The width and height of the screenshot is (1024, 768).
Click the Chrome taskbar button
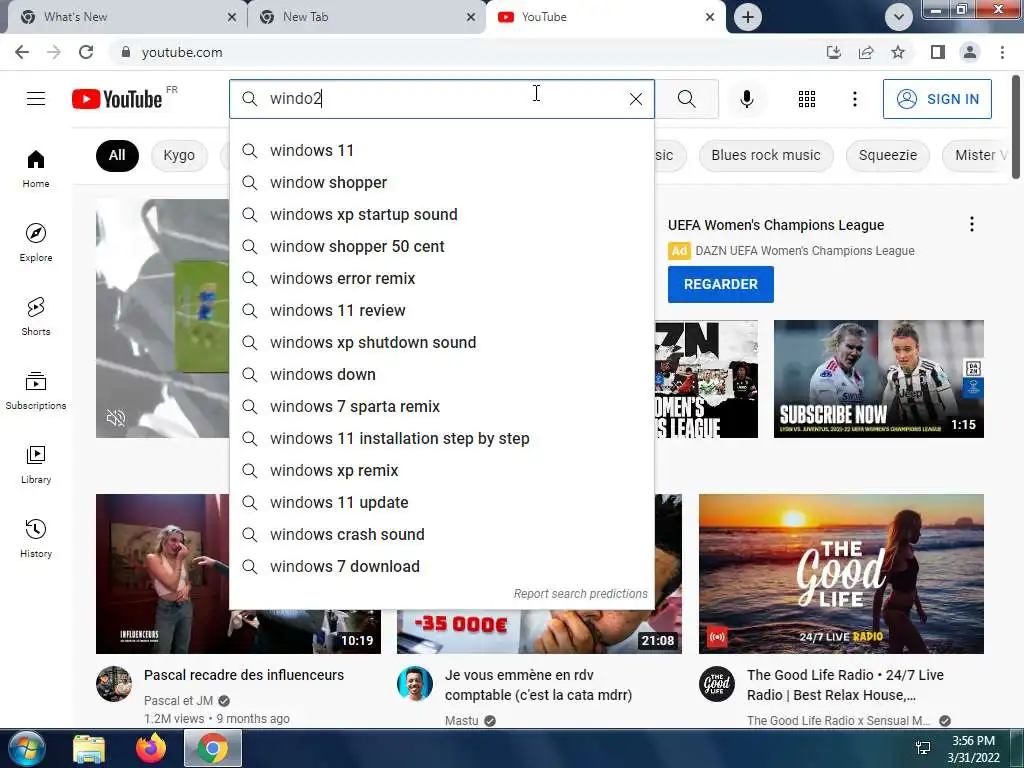click(213, 748)
